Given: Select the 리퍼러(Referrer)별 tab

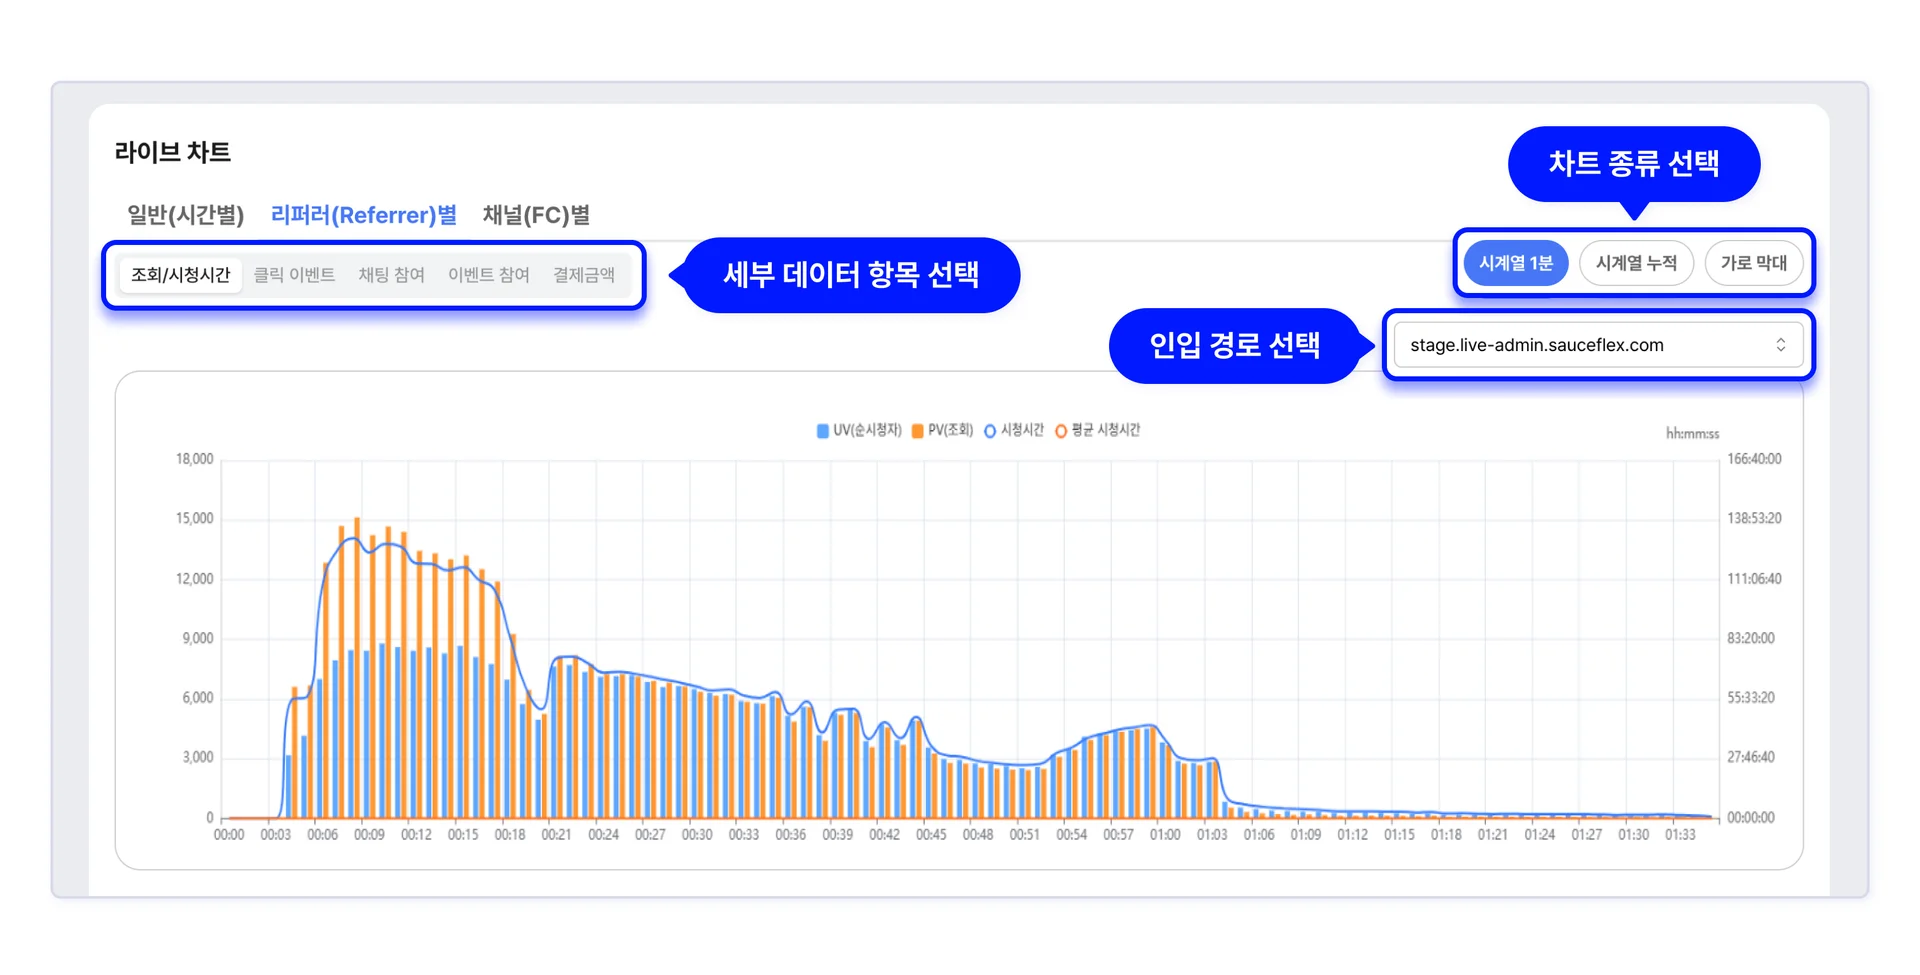Looking at the screenshot, I should pyautogui.click(x=363, y=214).
